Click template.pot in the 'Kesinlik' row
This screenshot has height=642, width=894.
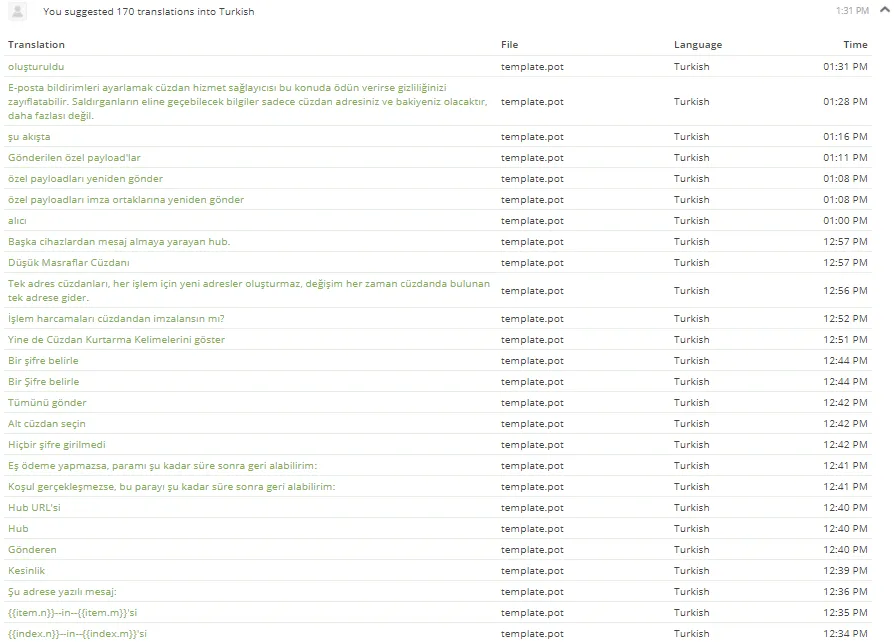533,571
